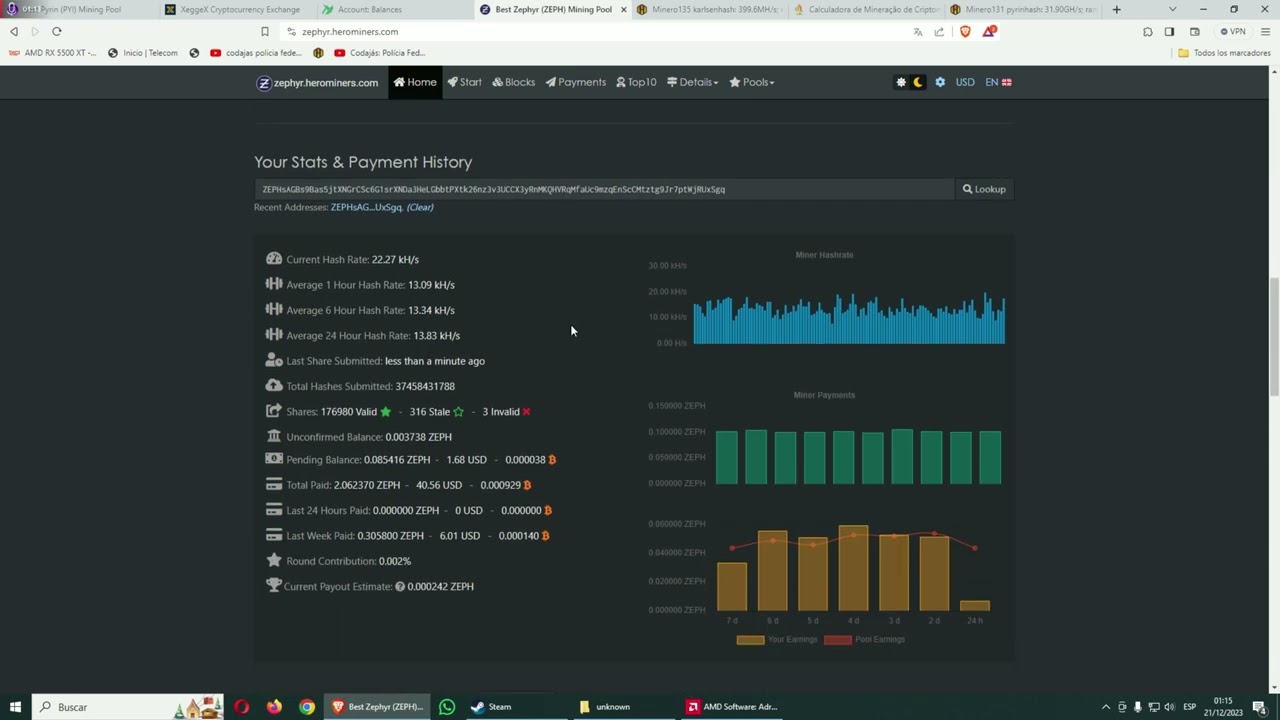Click the Last Share Submitted upload icon
1280x720 pixels.
[x=274, y=360]
